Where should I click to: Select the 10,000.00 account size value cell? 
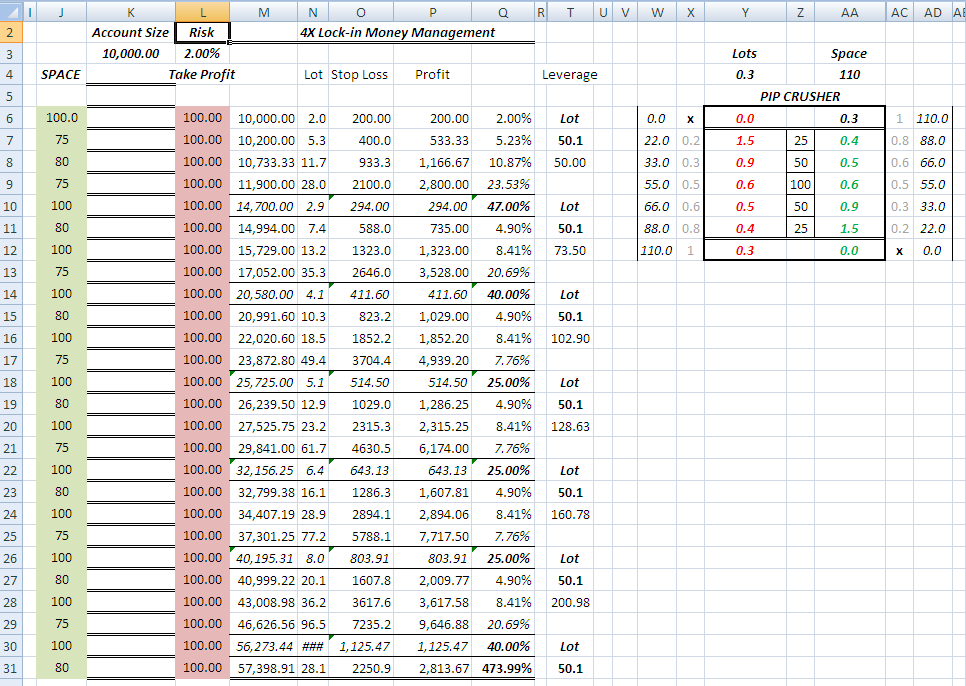tap(130, 54)
